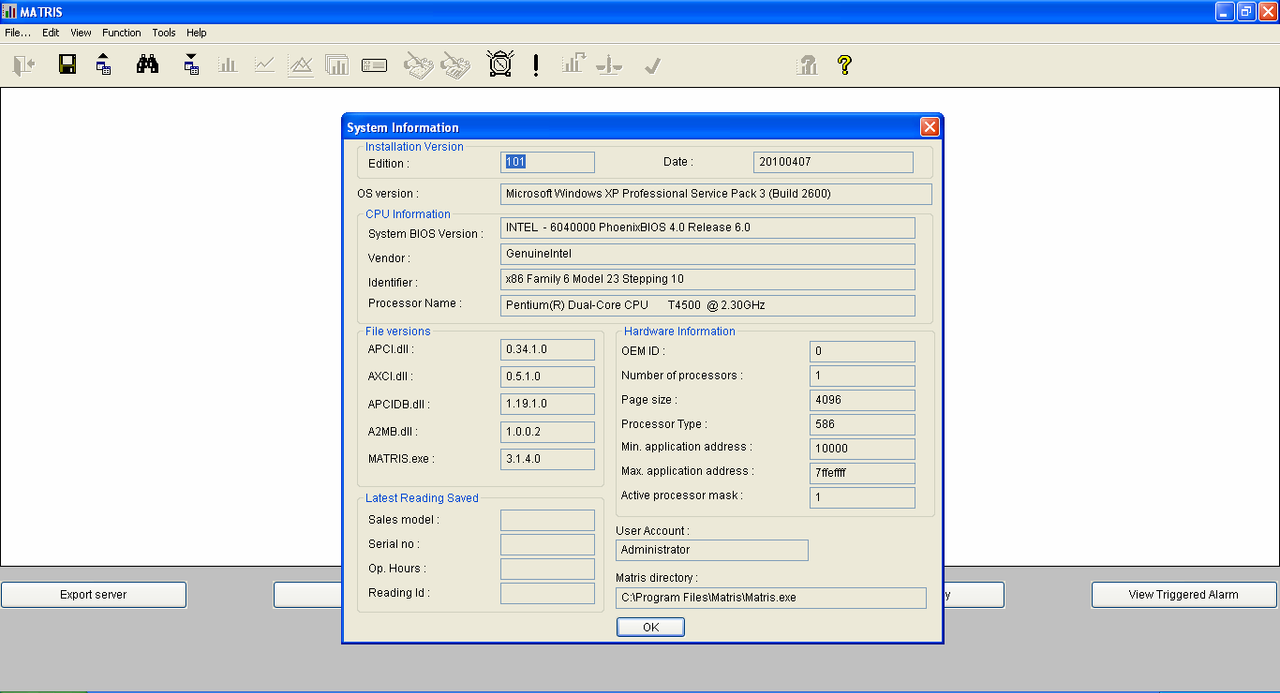Click the greyed bar chart icon
1280x693 pixels.
pyautogui.click(x=228, y=65)
